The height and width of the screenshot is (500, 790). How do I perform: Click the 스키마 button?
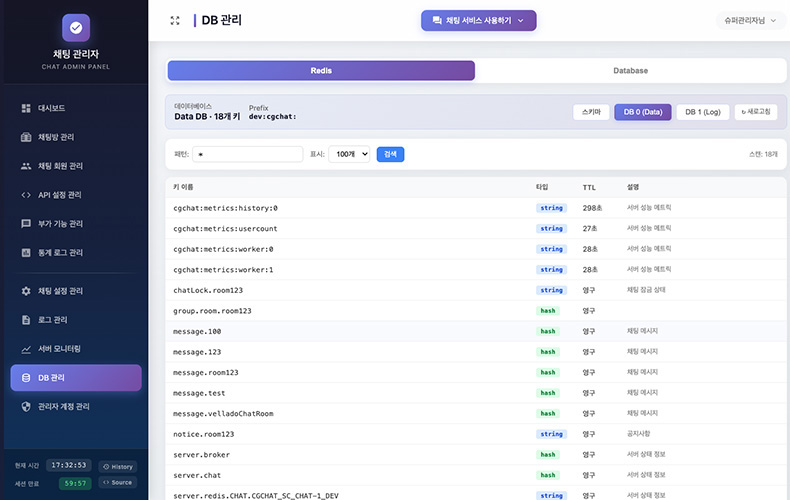click(591, 112)
